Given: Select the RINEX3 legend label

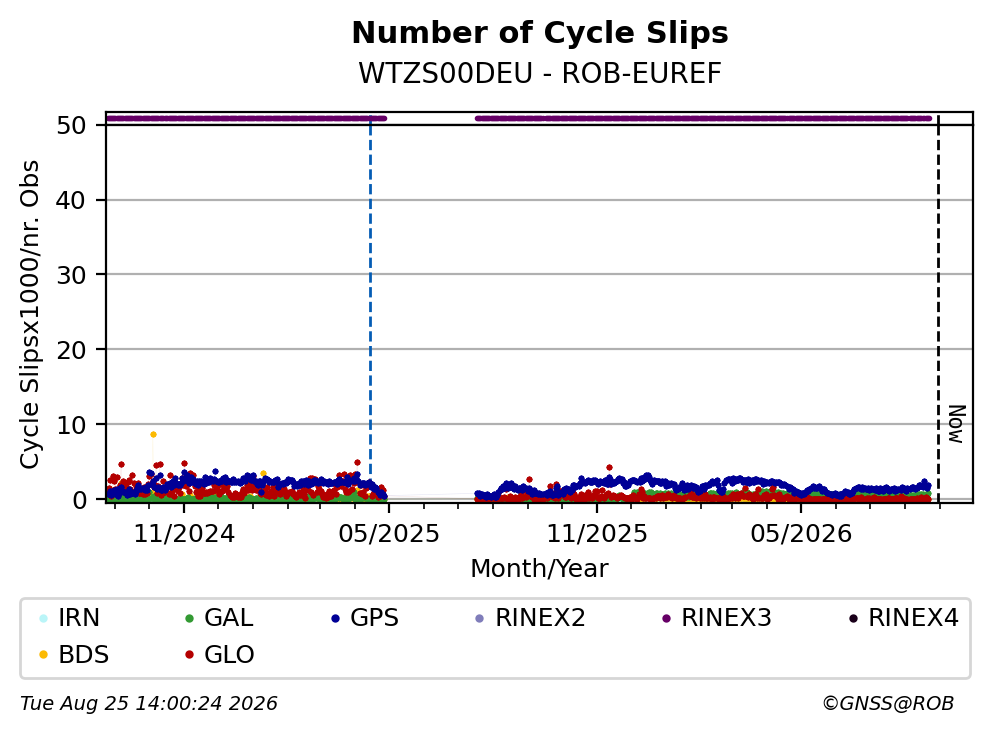Looking at the screenshot, I should coord(726,618).
